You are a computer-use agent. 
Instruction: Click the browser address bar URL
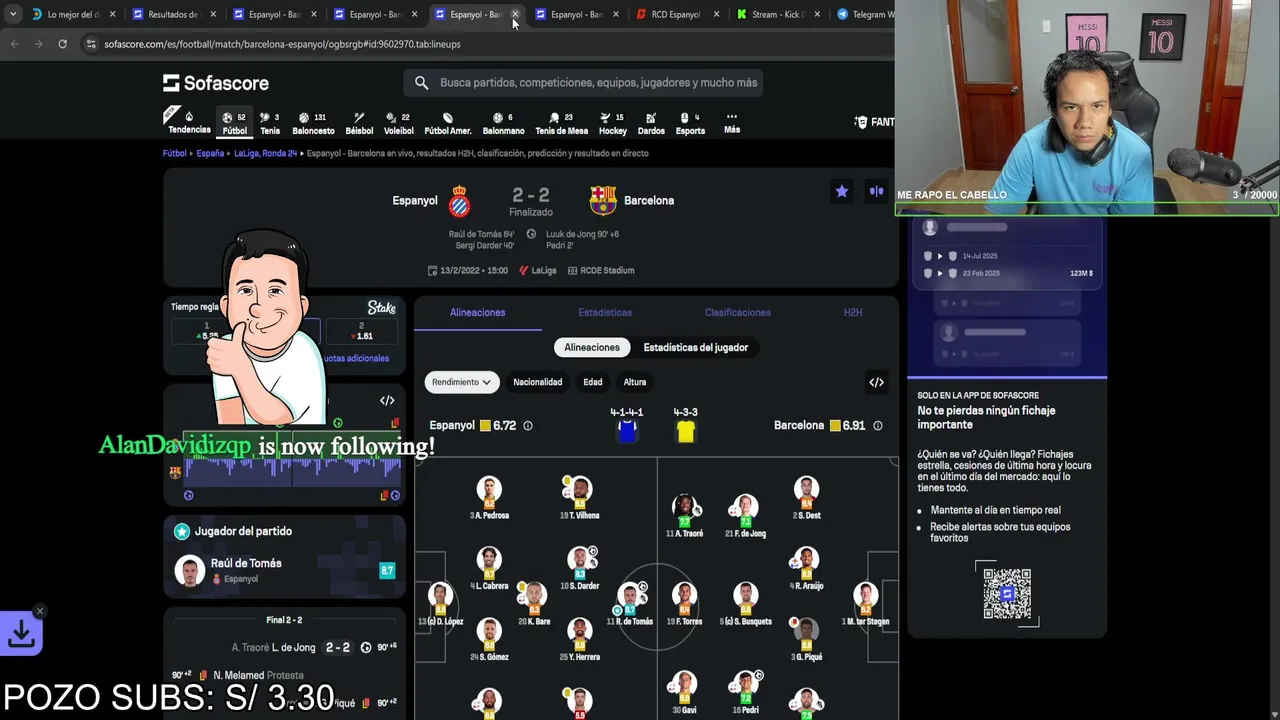click(282, 44)
